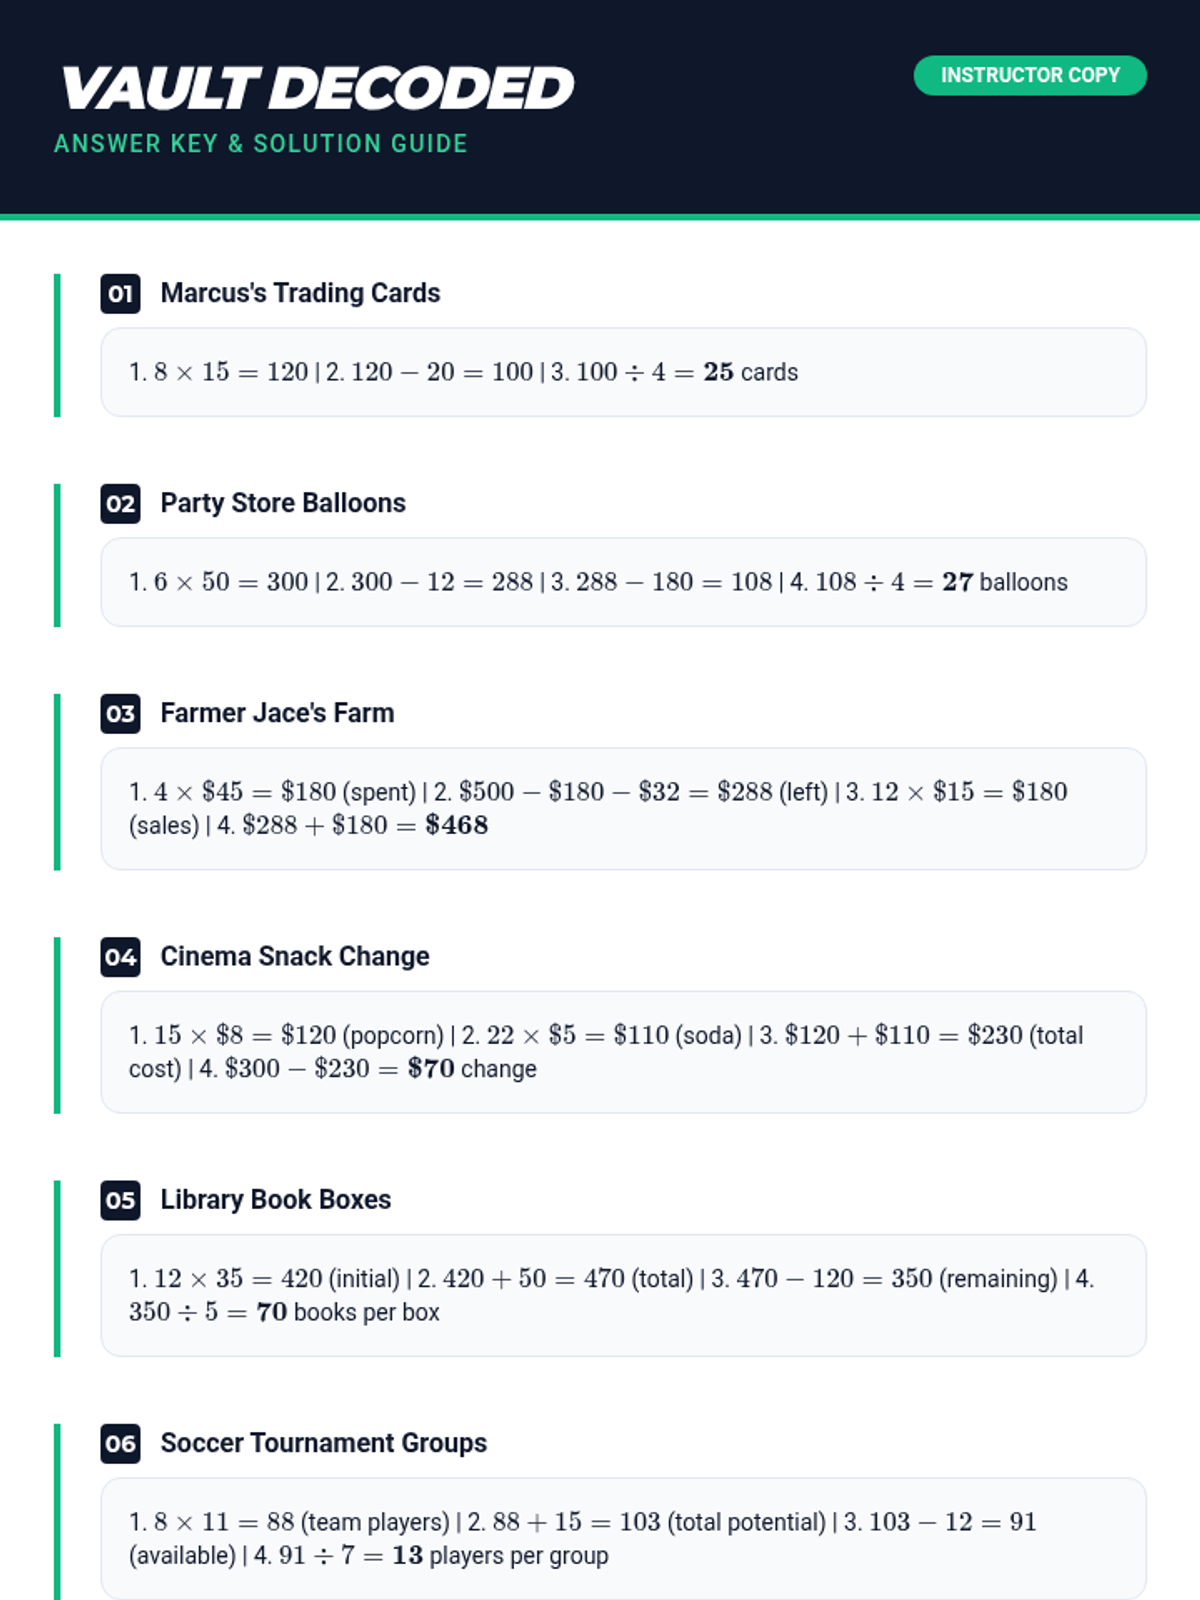1200x1600 pixels.
Task: Click the 25 cards solution box
Action: pos(623,372)
